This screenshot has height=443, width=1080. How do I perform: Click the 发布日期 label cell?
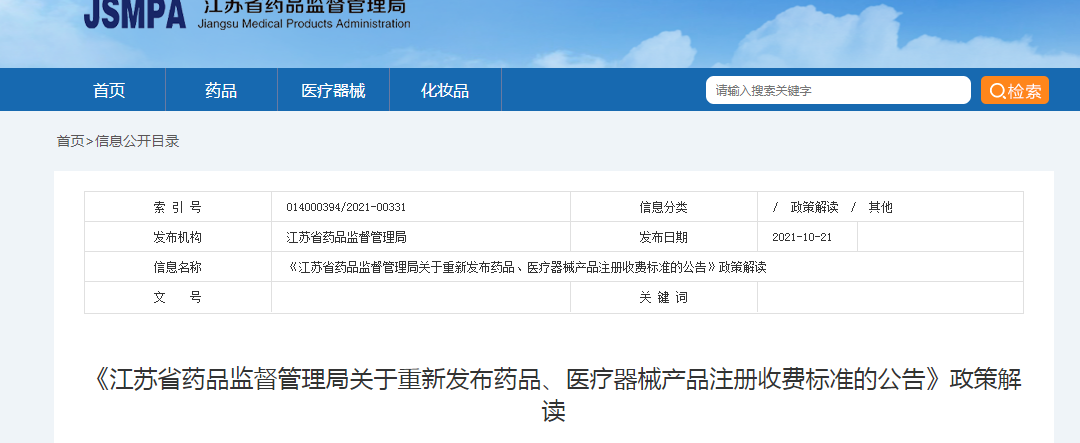pyautogui.click(x=663, y=238)
